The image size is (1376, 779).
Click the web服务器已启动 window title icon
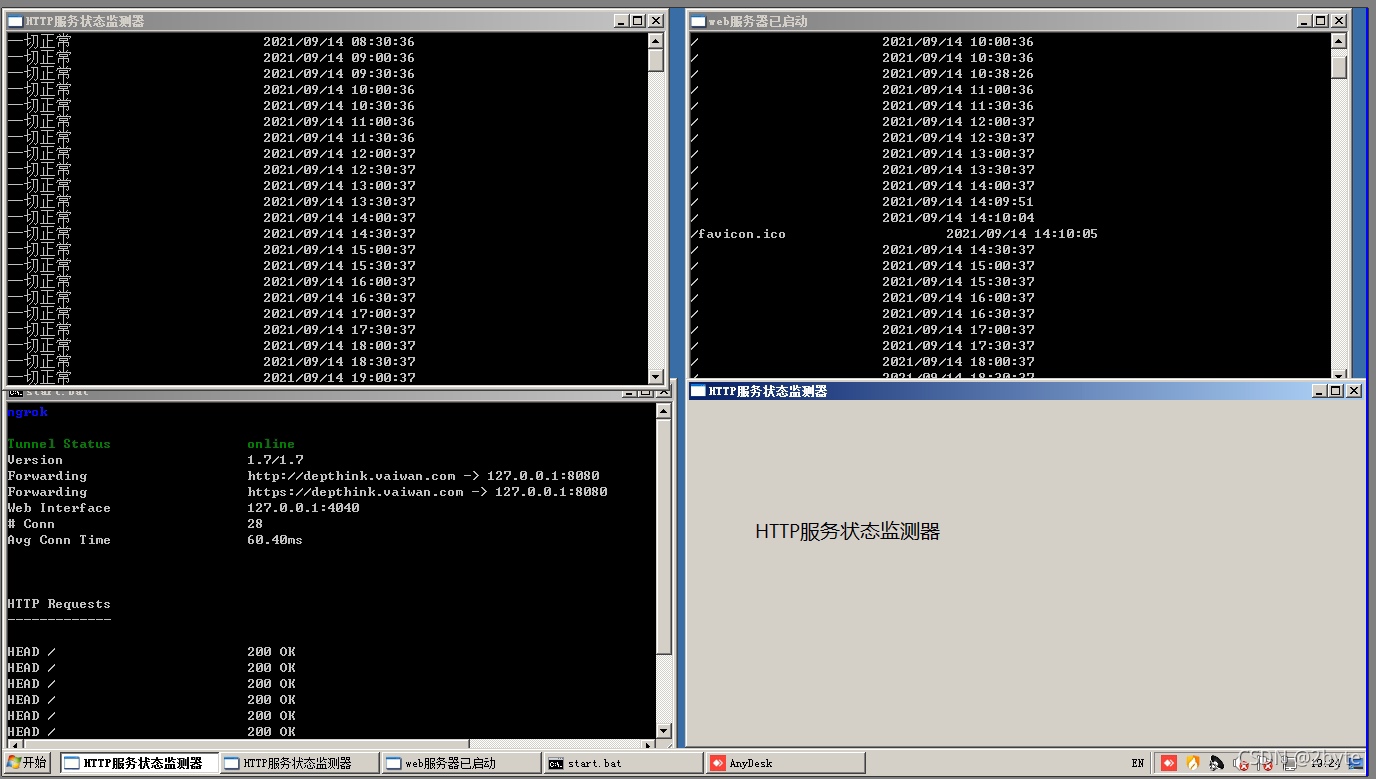(698, 20)
